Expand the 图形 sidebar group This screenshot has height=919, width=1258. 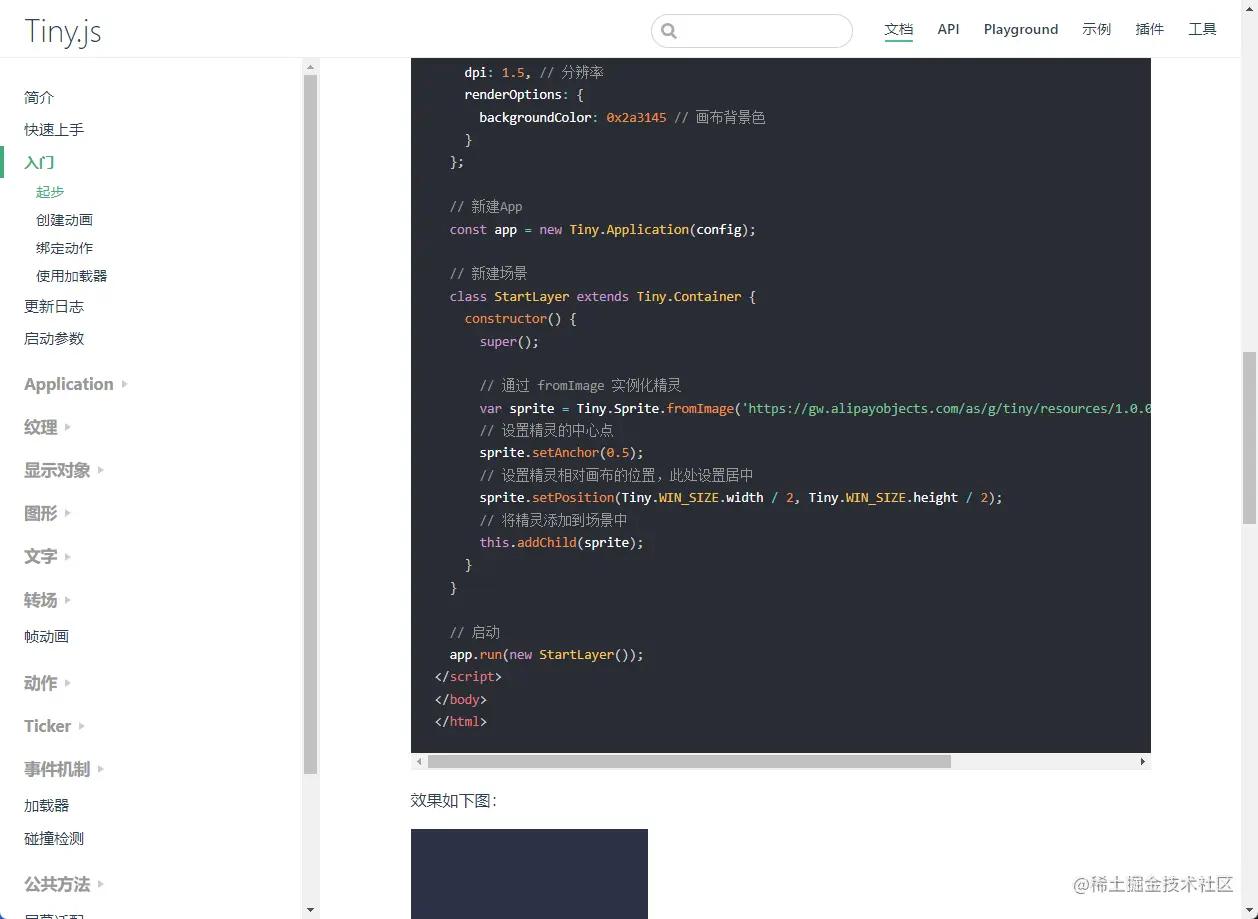(48, 513)
